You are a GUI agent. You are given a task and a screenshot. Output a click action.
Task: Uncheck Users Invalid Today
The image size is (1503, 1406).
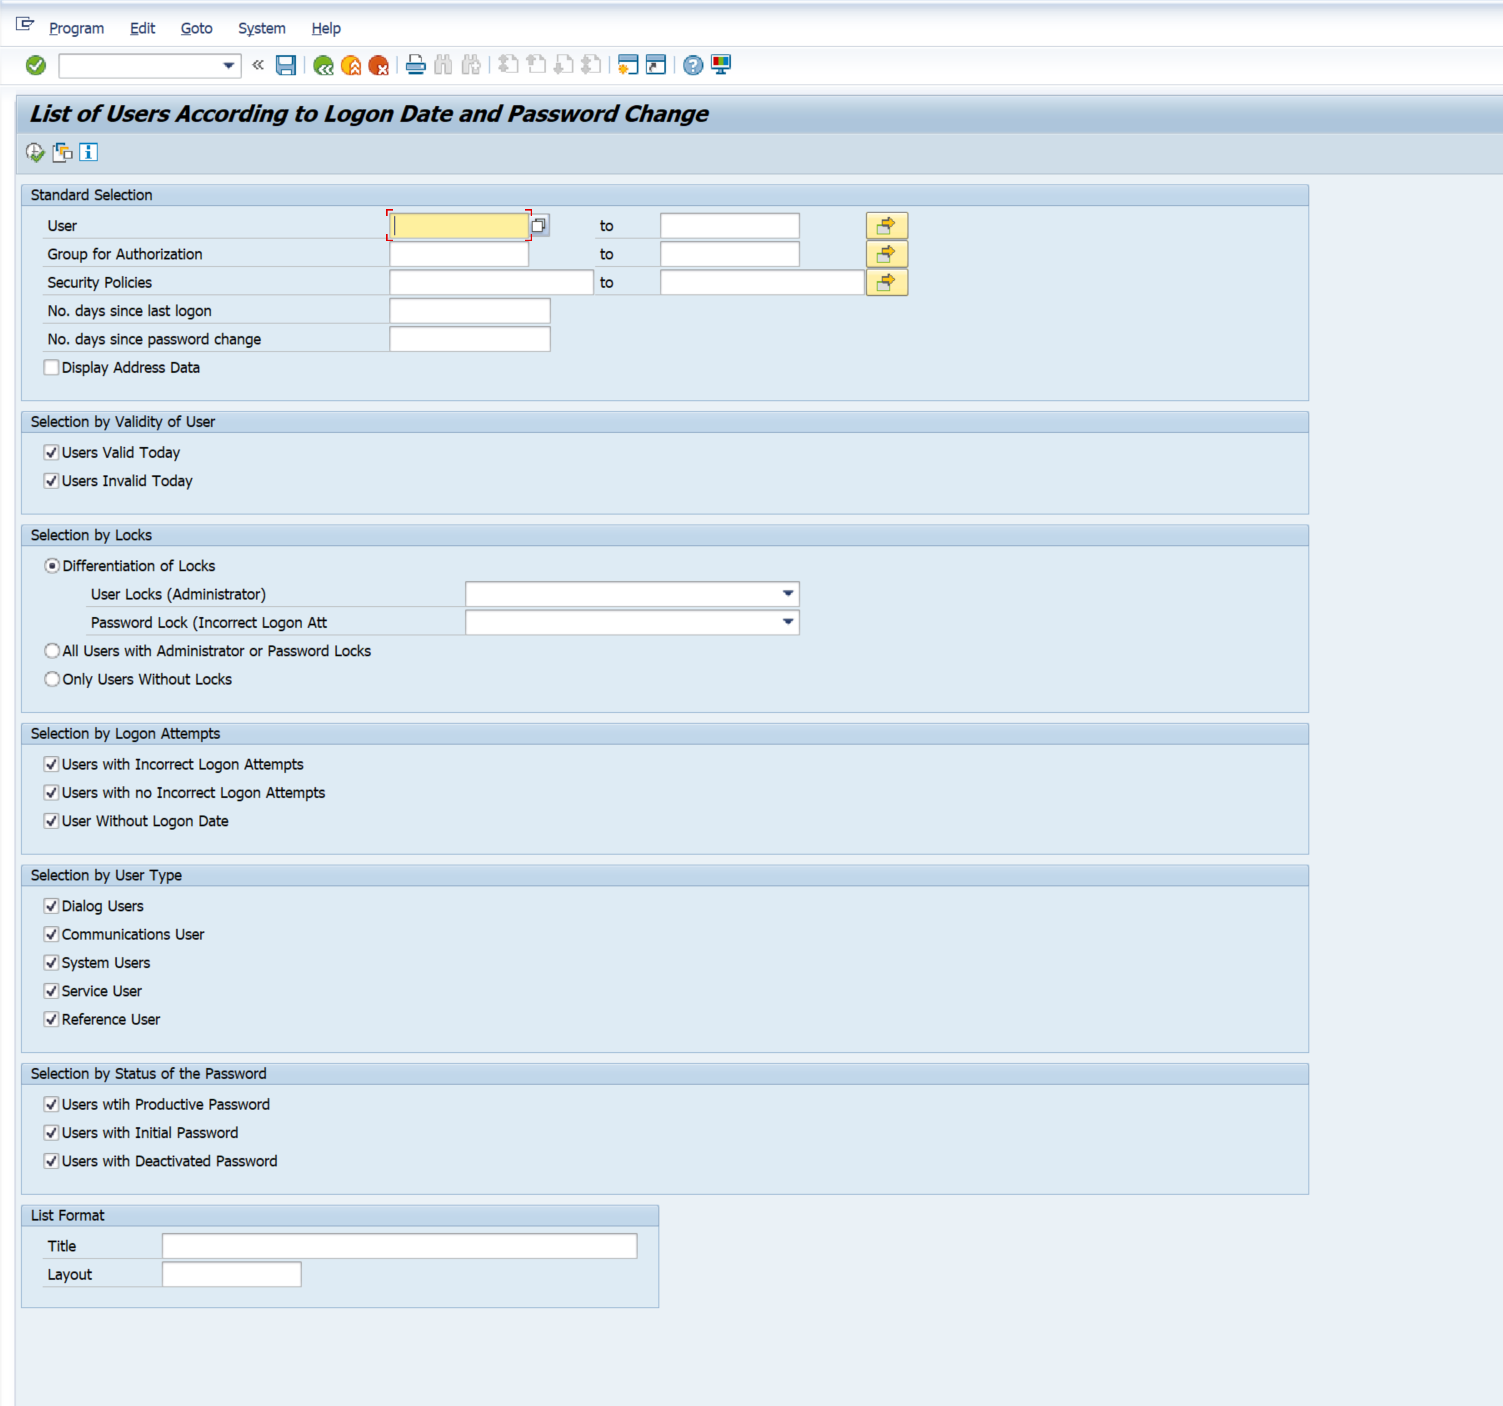[52, 481]
